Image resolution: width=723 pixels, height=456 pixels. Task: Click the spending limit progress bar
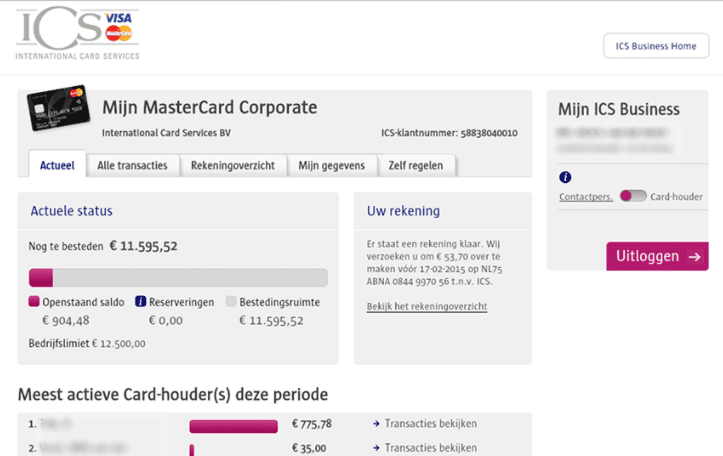pyautogui.click(x=178, y=278)
